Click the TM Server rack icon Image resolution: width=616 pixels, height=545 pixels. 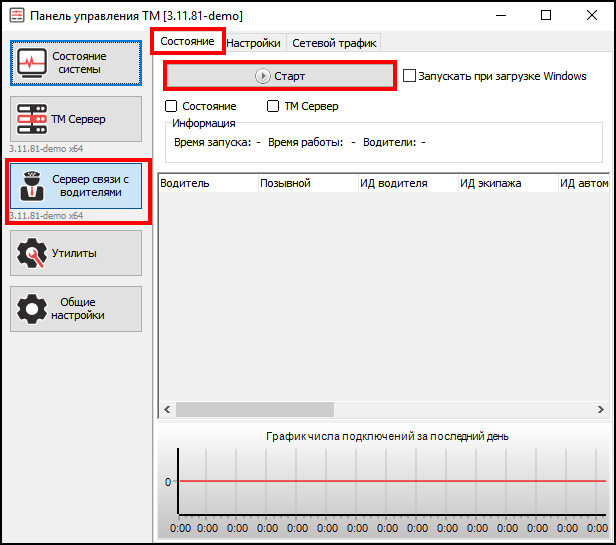(33, 120)
